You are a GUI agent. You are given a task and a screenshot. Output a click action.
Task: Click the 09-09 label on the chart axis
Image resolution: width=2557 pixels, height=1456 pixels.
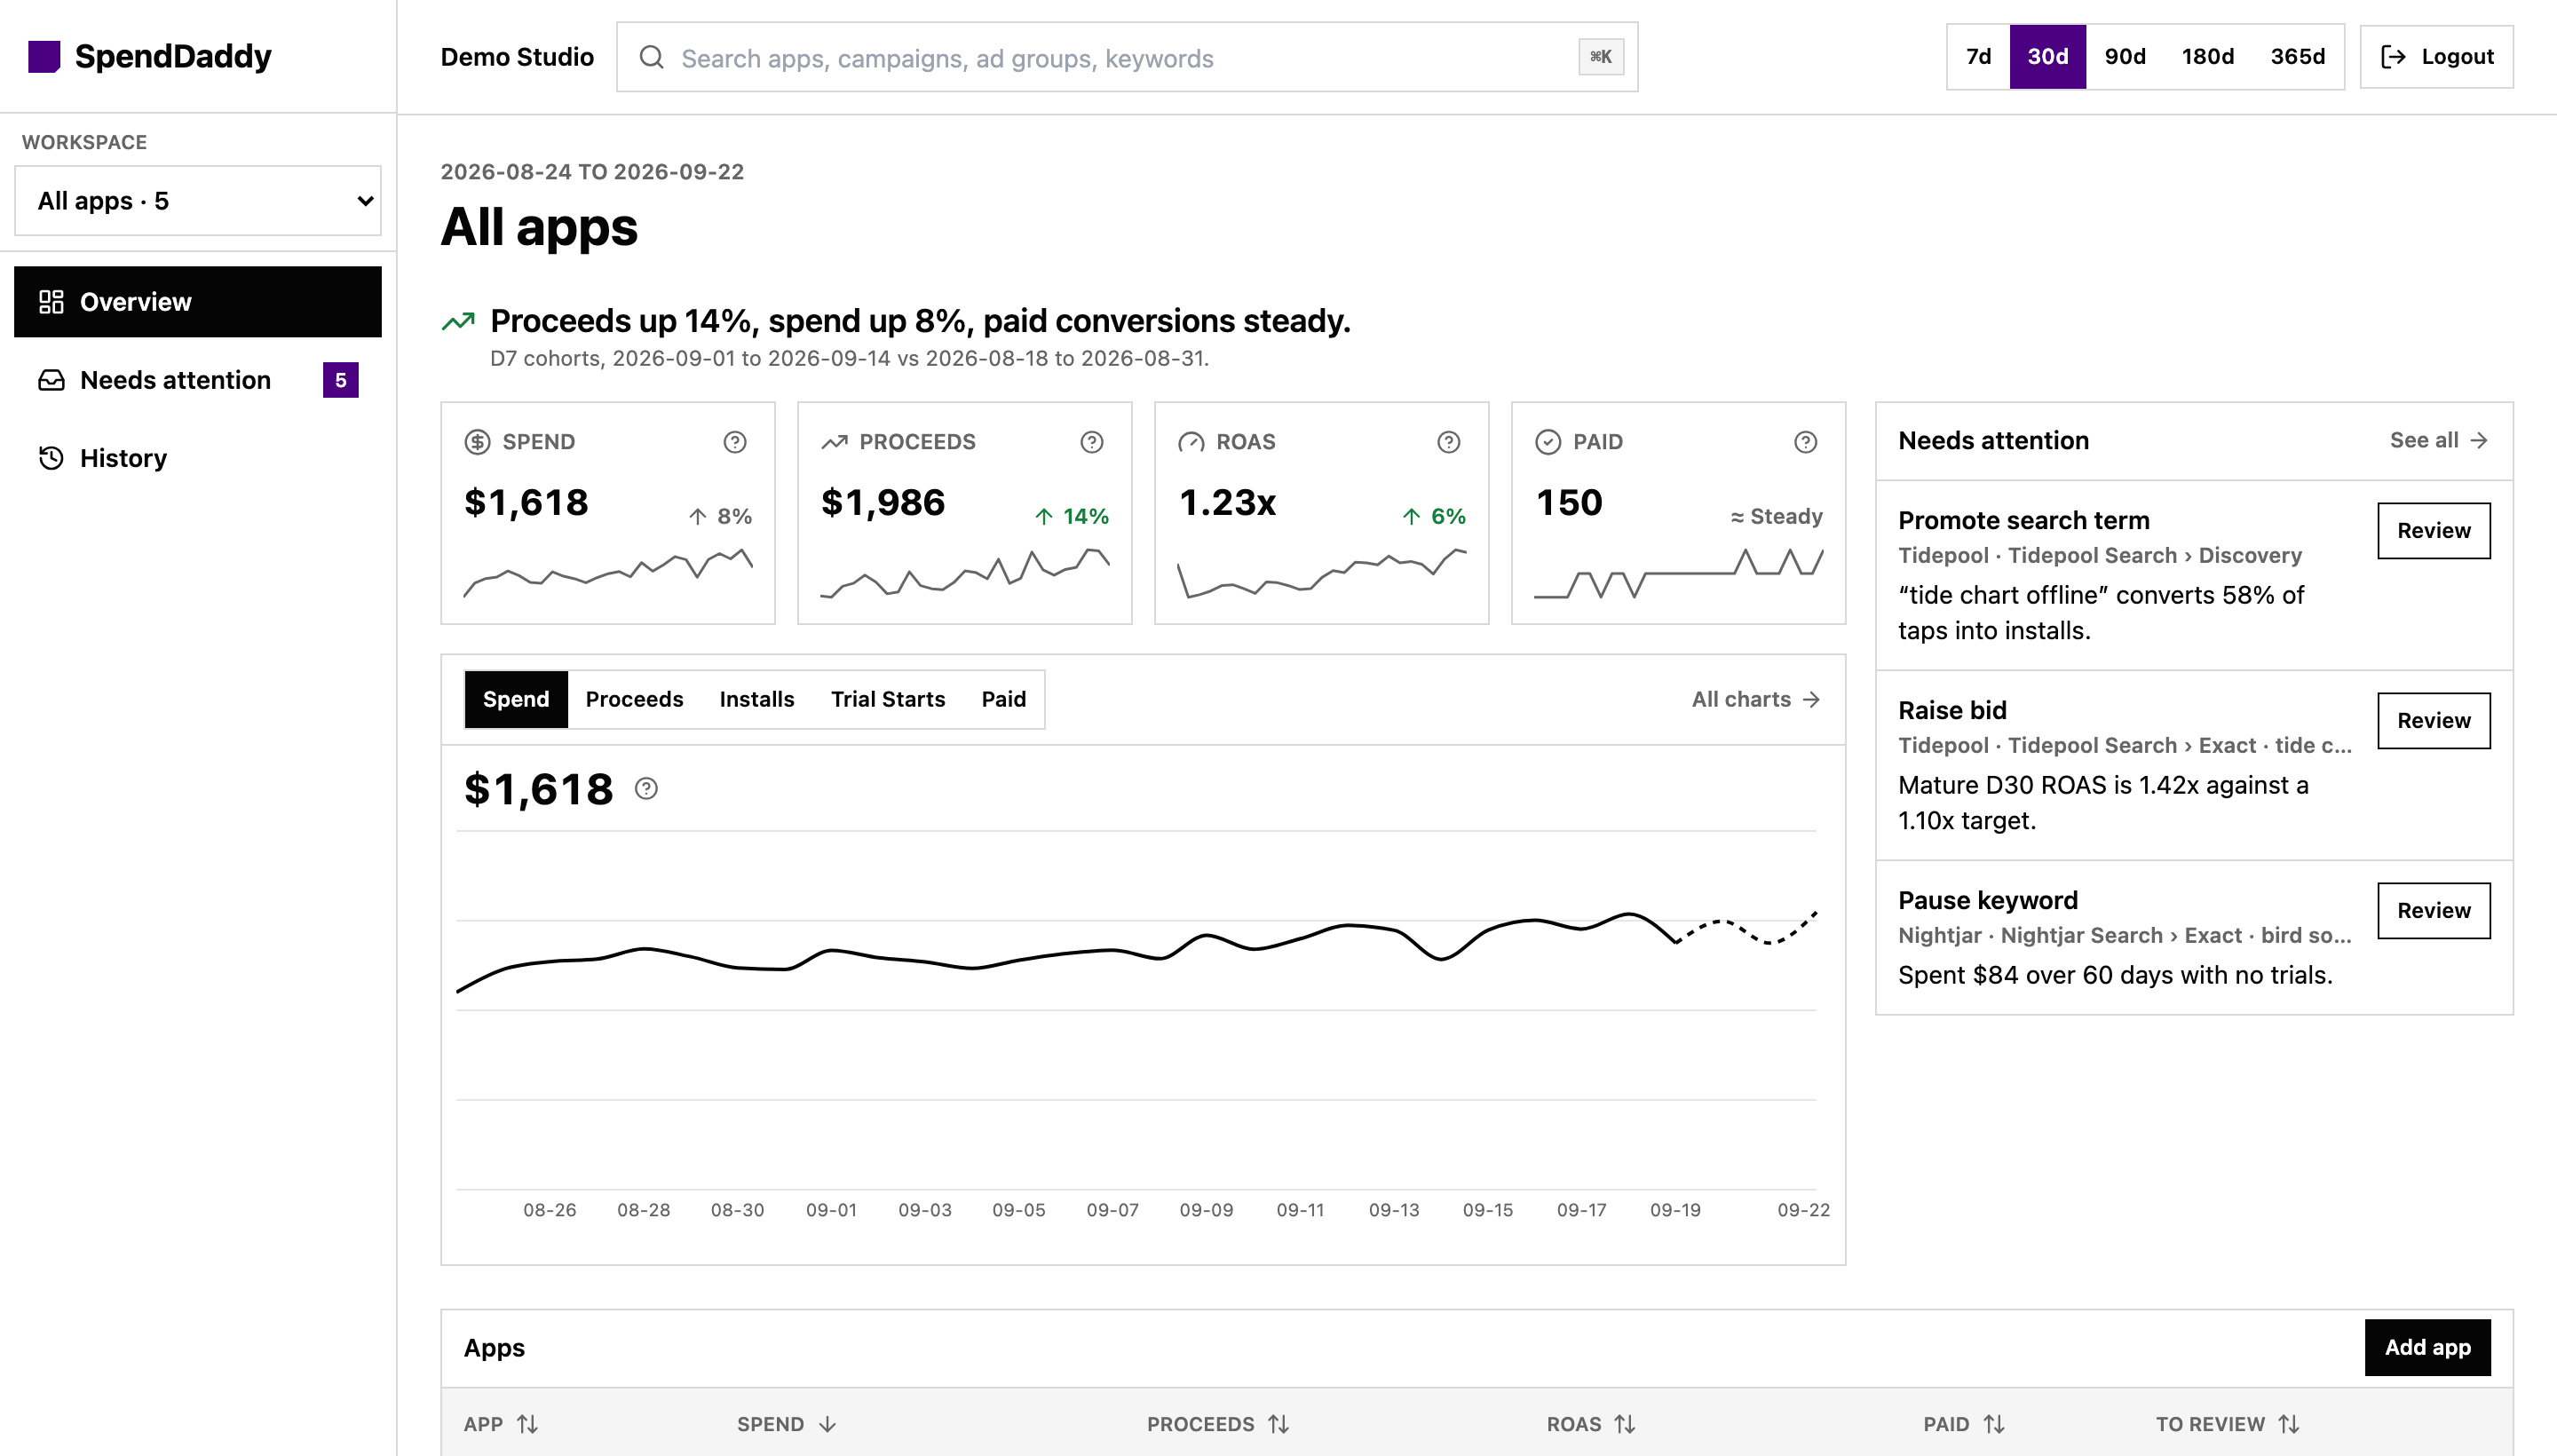(1206, 1210)
